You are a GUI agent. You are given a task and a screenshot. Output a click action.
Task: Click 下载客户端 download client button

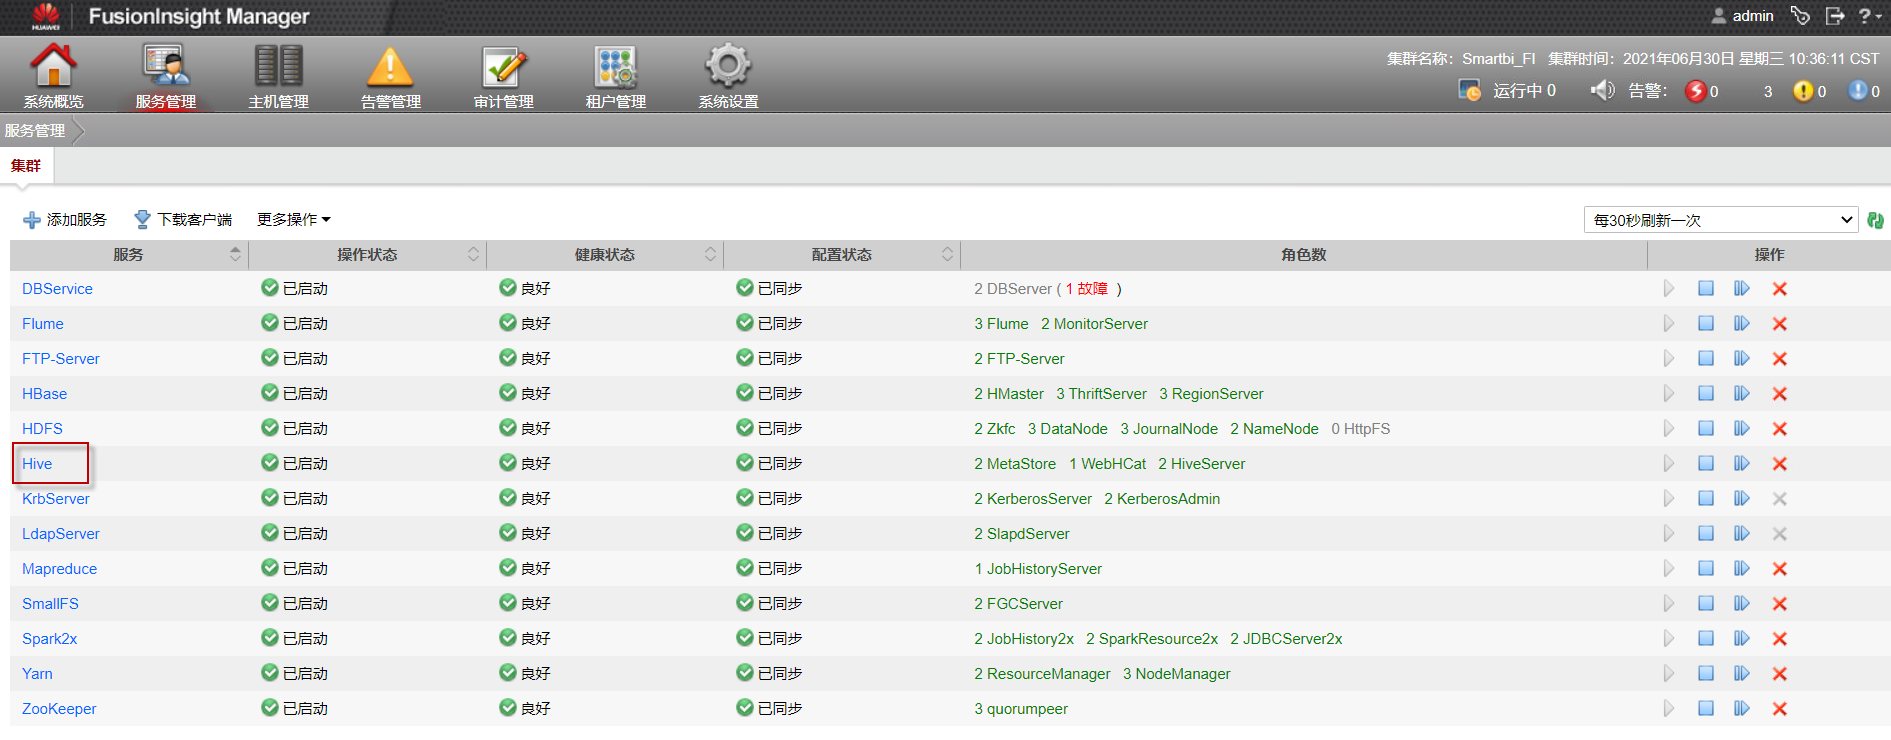[x=183, y=219]
